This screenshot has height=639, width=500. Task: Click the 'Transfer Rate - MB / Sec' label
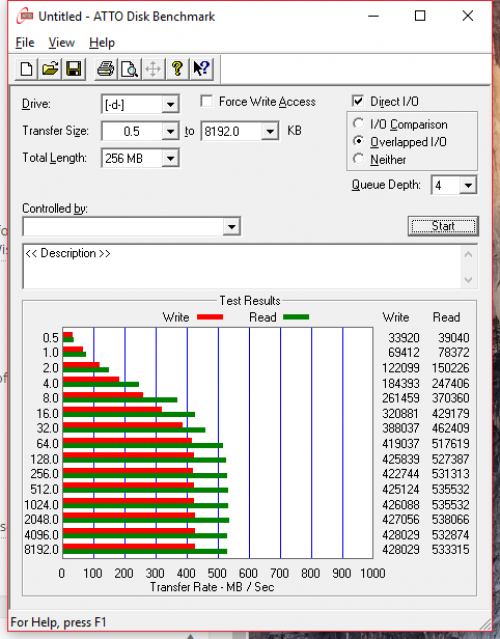[212, 587]
